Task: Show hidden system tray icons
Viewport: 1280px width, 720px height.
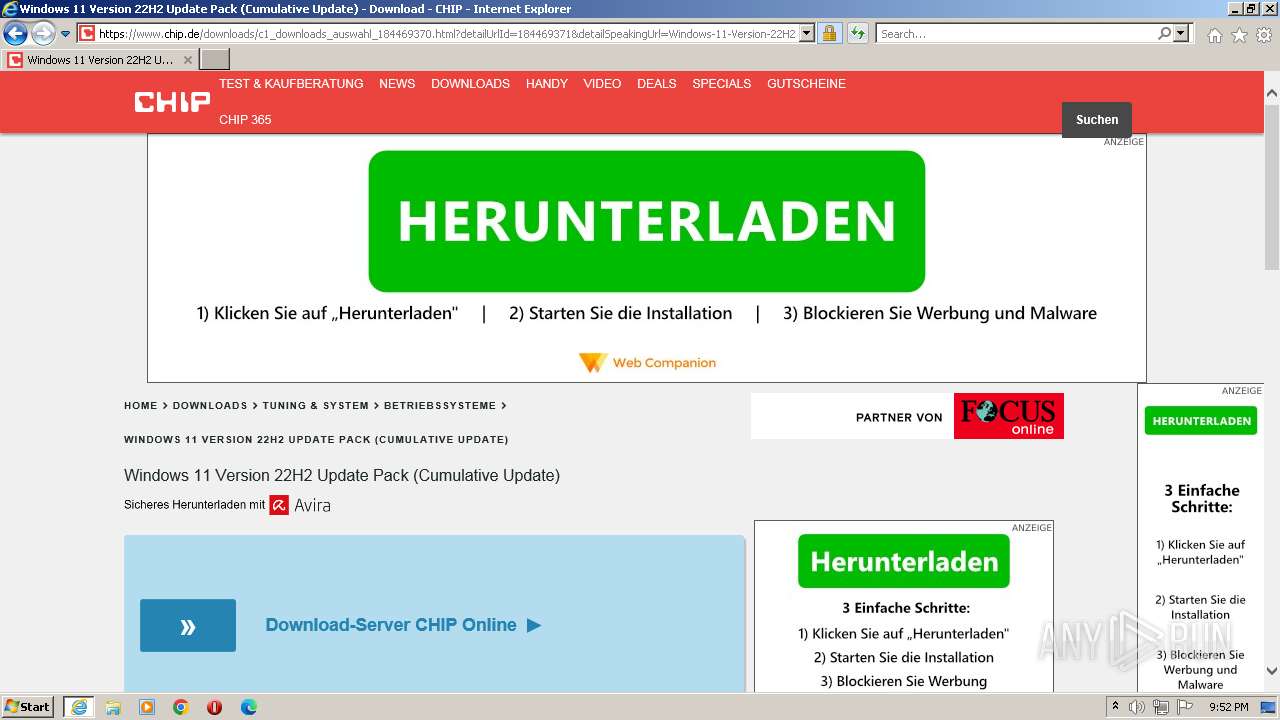Action: click(1116, 707)
